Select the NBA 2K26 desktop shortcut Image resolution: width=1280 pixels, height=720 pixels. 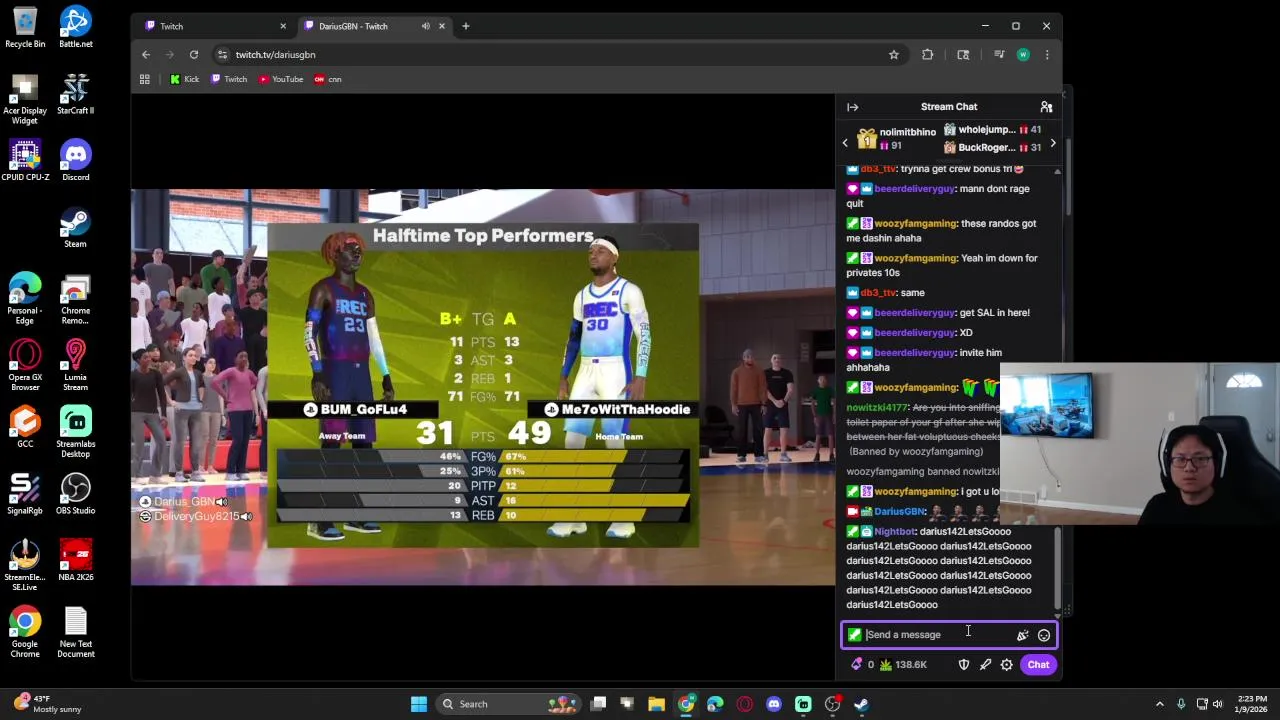point(75,561)
